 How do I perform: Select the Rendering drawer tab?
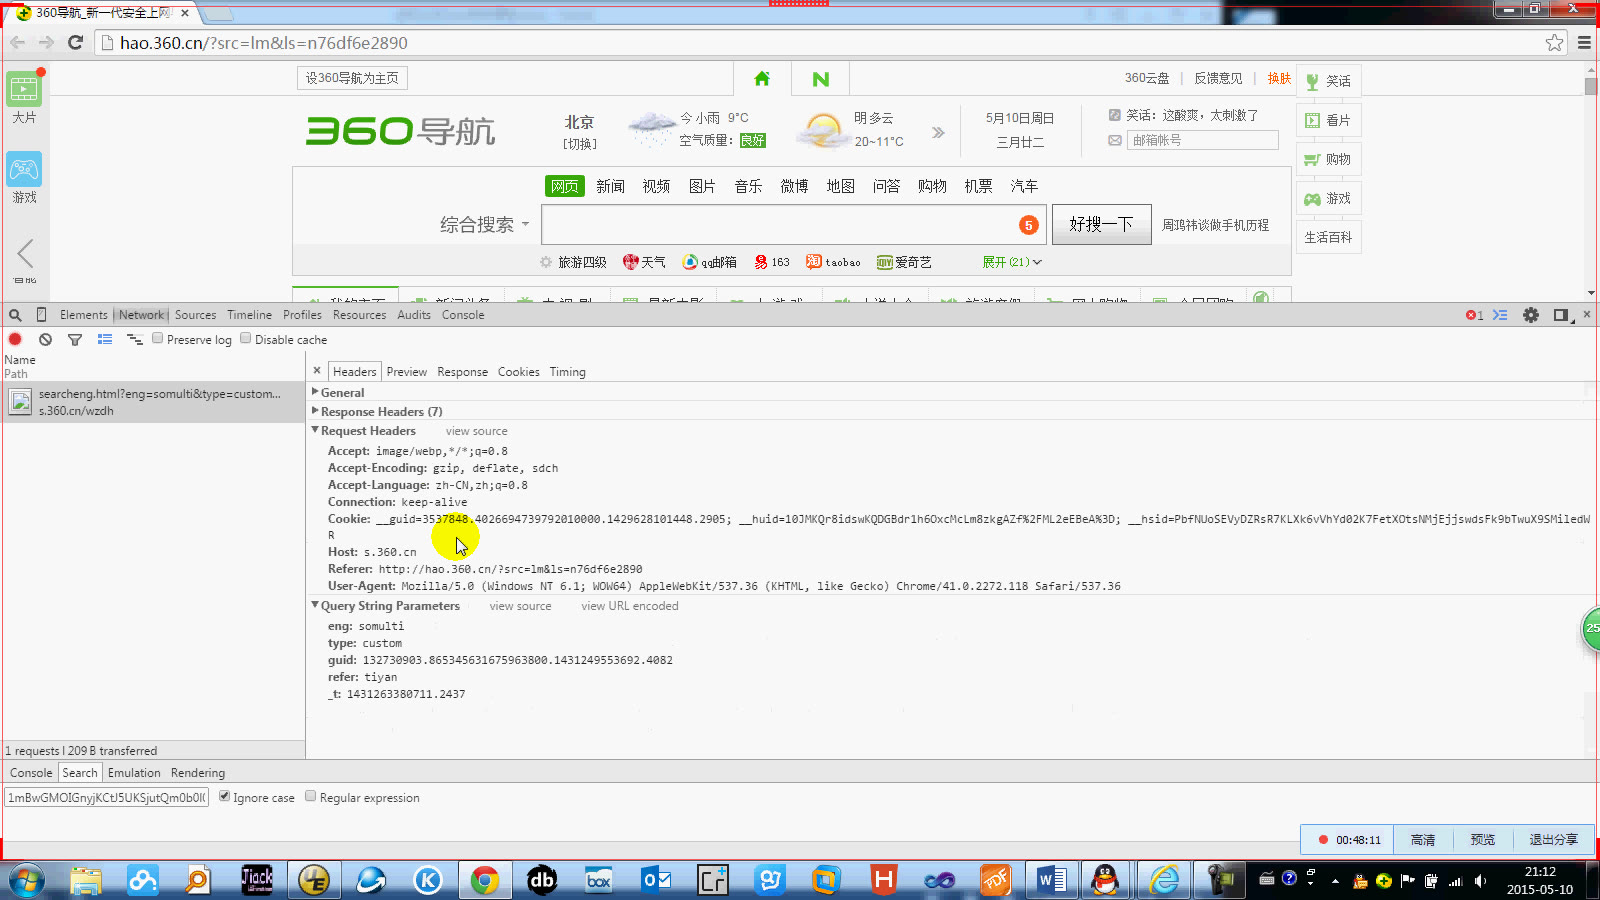(x=198, y=773)
